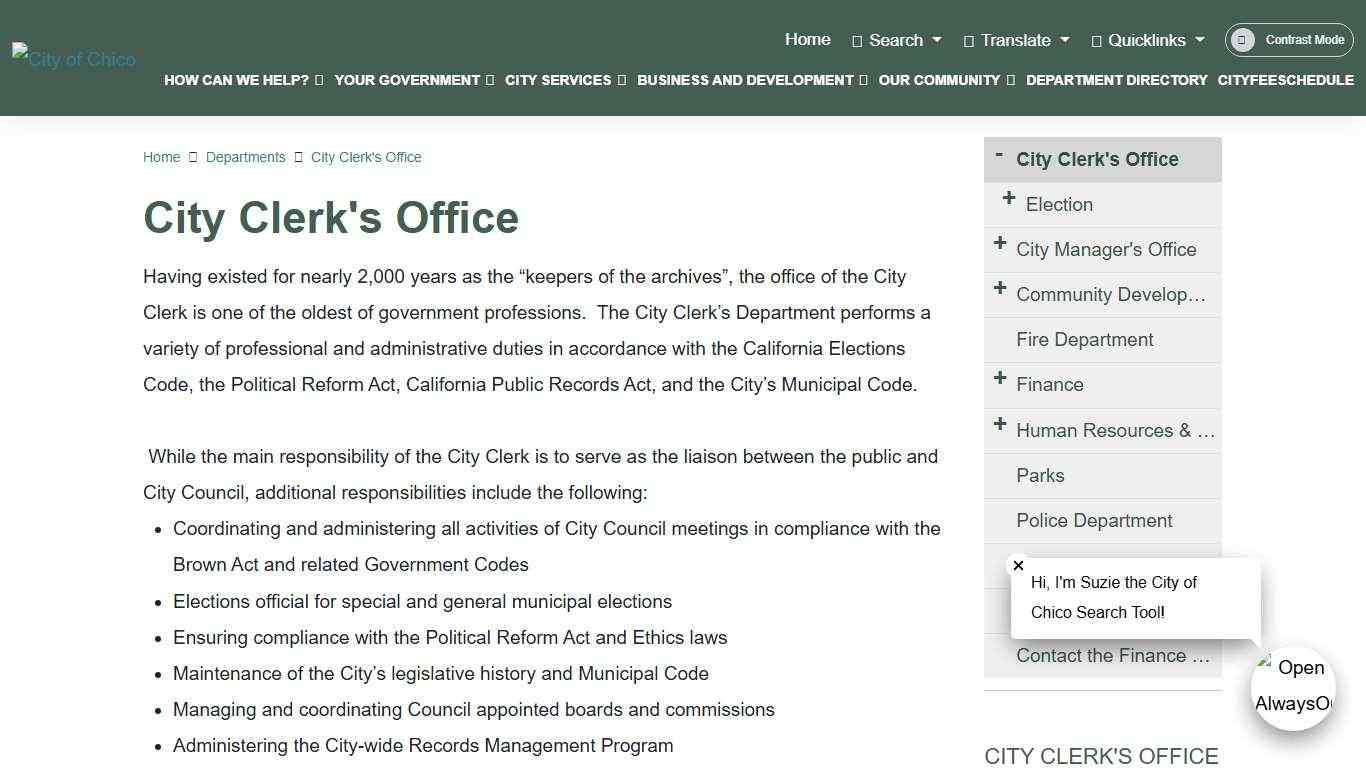The image size is (1366, 768).
Task: Click the Parks sidebar entry
Action: (1040, 475)
